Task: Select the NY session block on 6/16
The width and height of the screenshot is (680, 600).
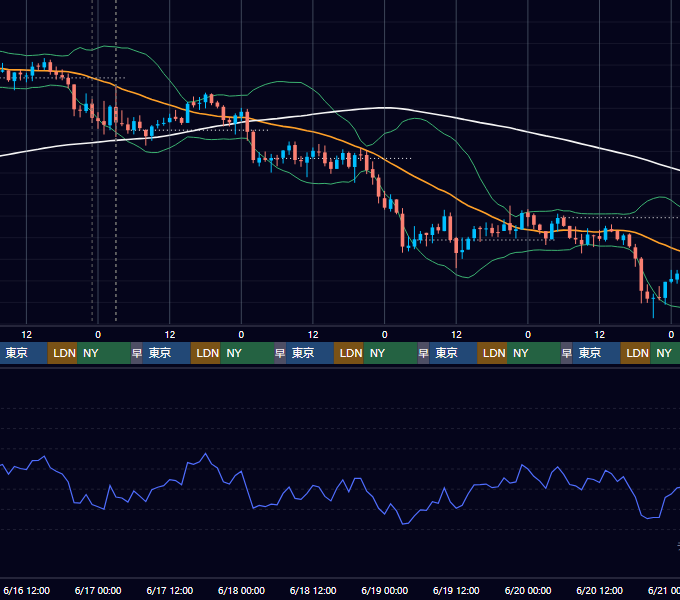Action: click(104, 353)
